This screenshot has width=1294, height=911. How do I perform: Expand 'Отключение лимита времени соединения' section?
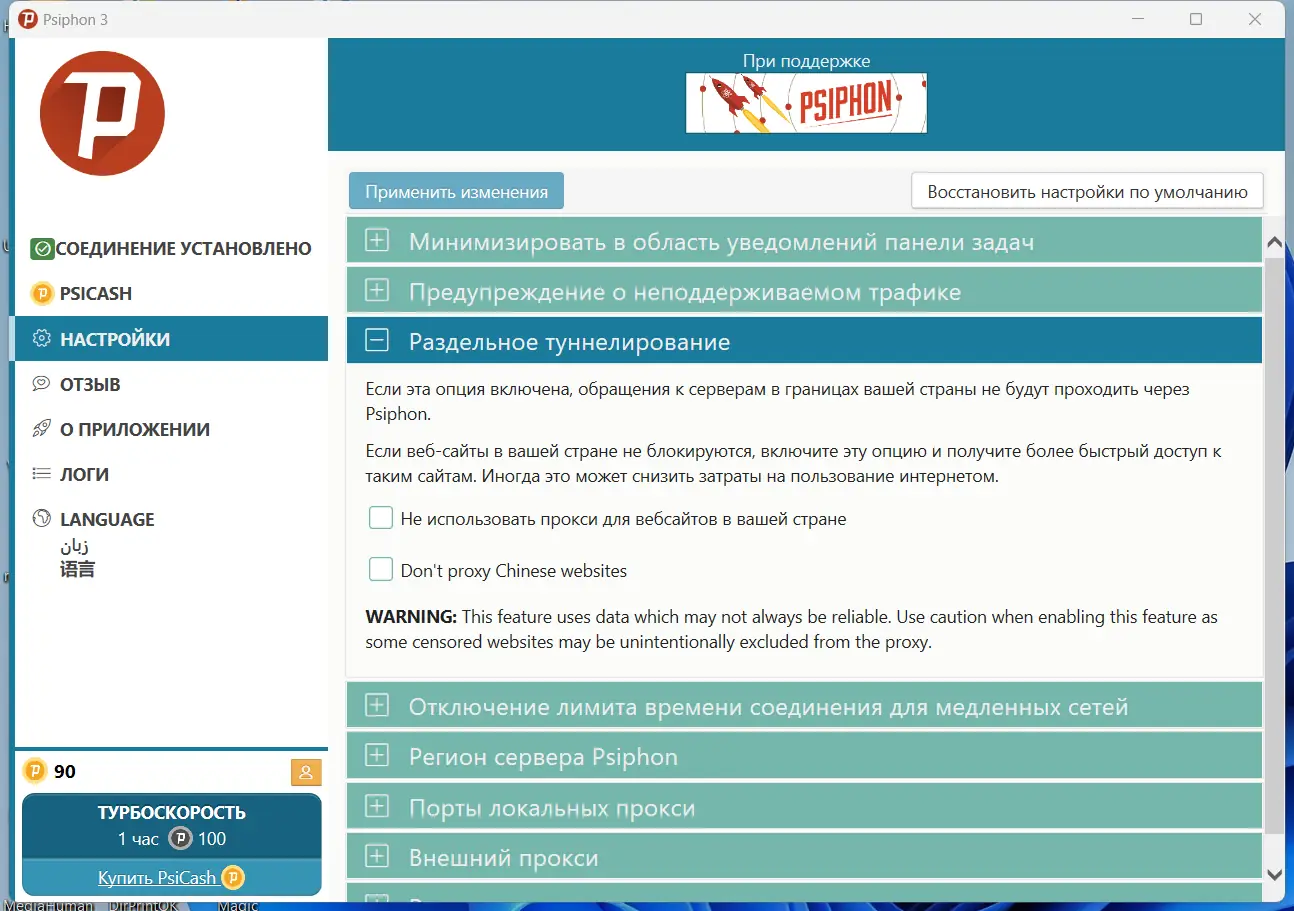(804, 706)
